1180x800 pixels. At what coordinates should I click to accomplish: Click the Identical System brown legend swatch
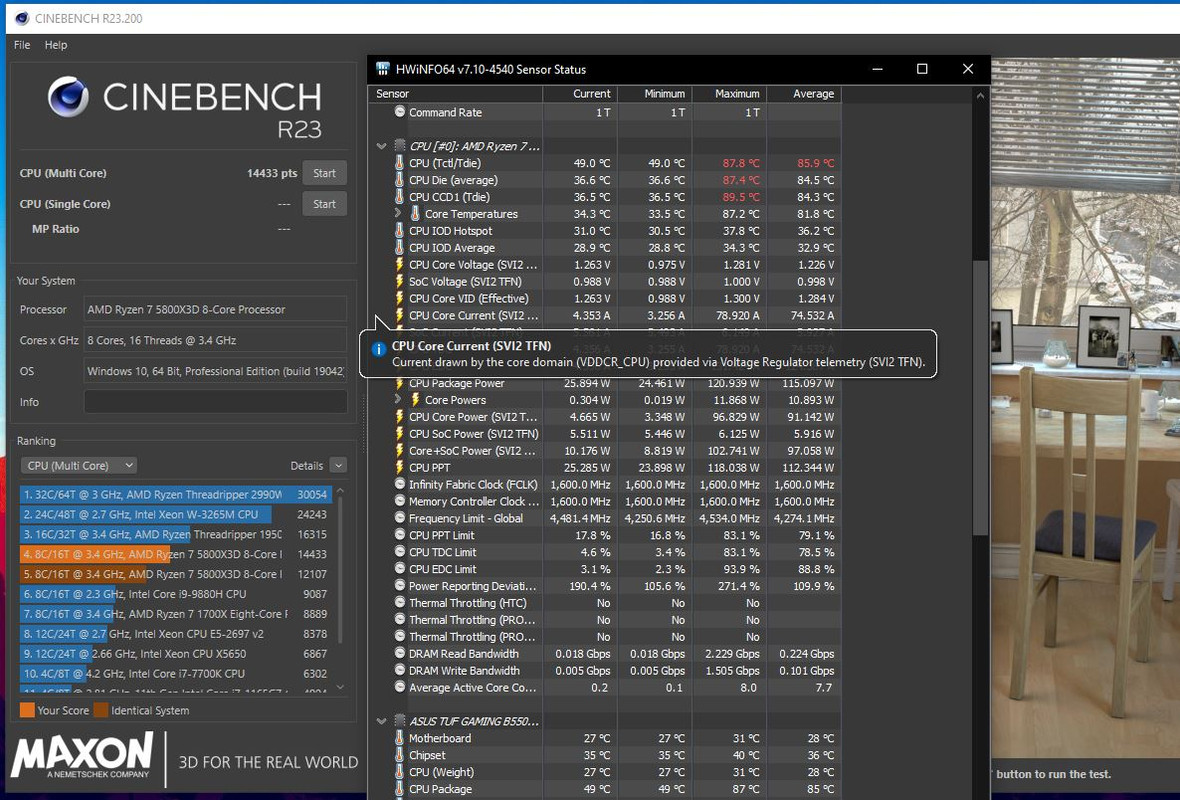(101, 710)
